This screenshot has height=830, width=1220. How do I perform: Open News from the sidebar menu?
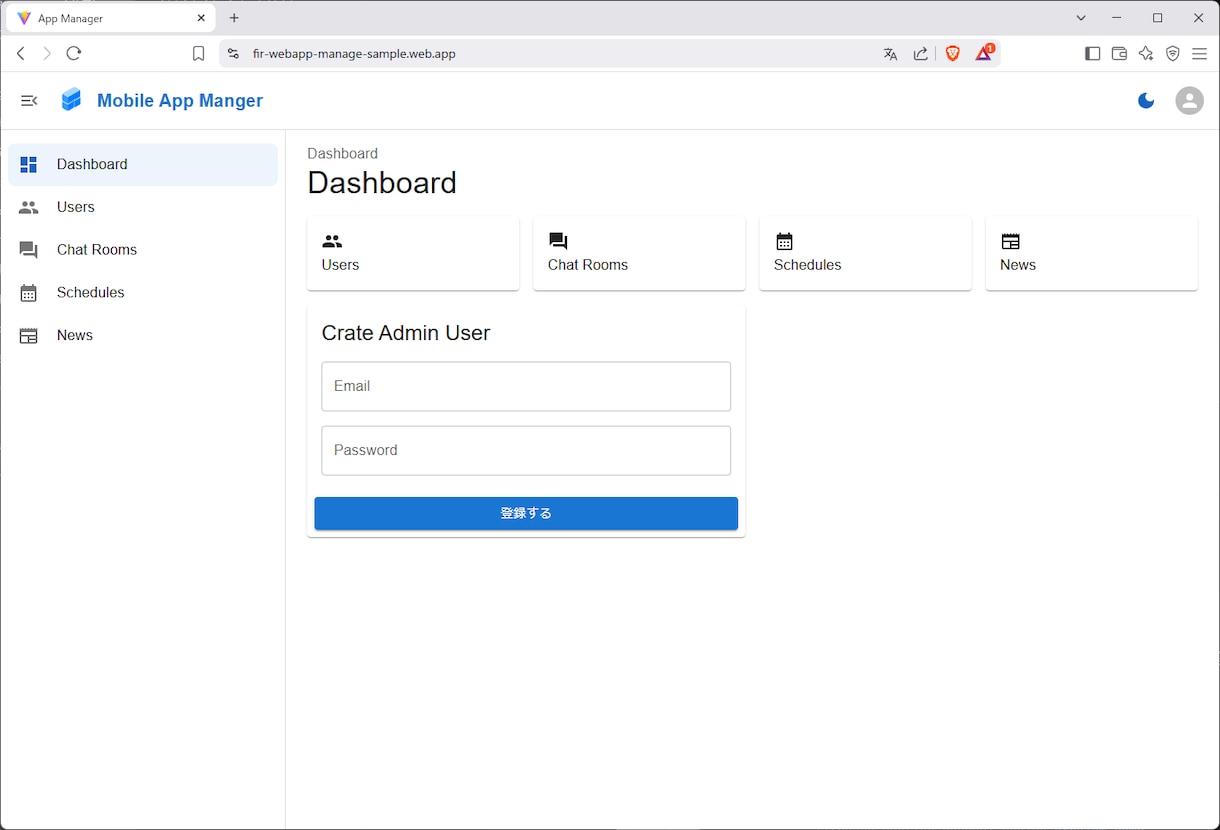click(x=143, y=336)
